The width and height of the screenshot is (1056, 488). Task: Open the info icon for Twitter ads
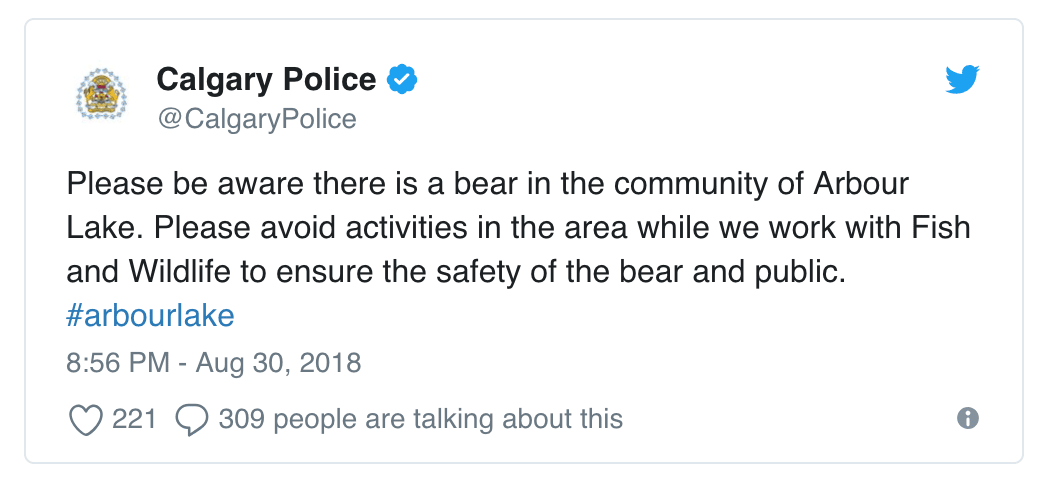click(968, 419)
